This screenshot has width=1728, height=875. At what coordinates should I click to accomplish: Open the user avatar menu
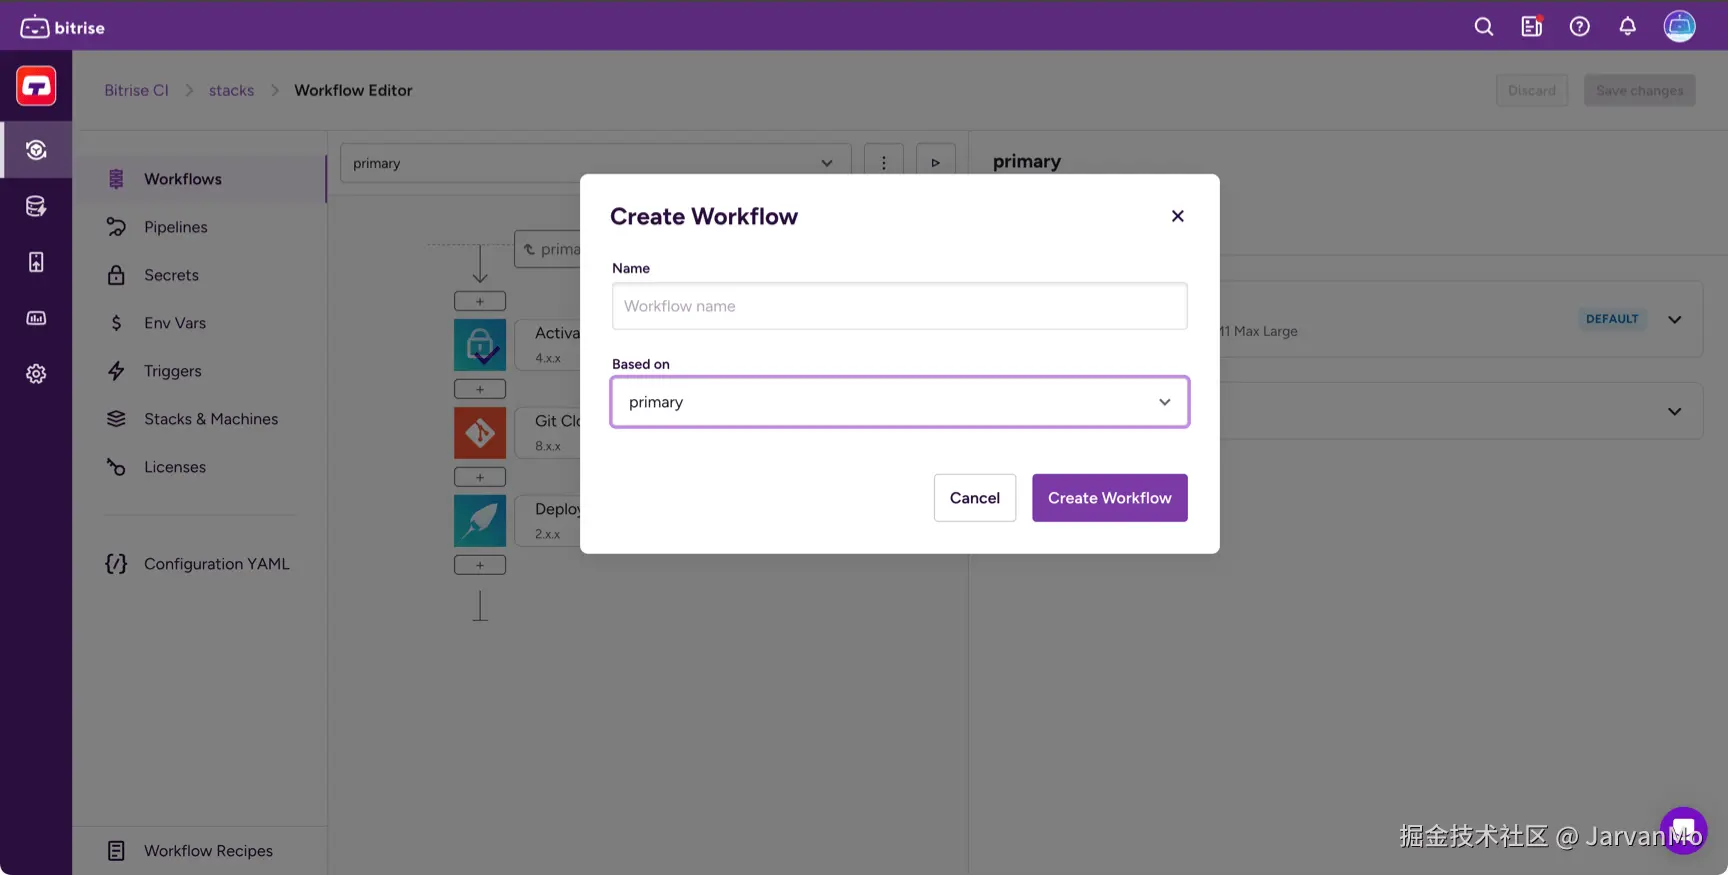(1680, 26)
